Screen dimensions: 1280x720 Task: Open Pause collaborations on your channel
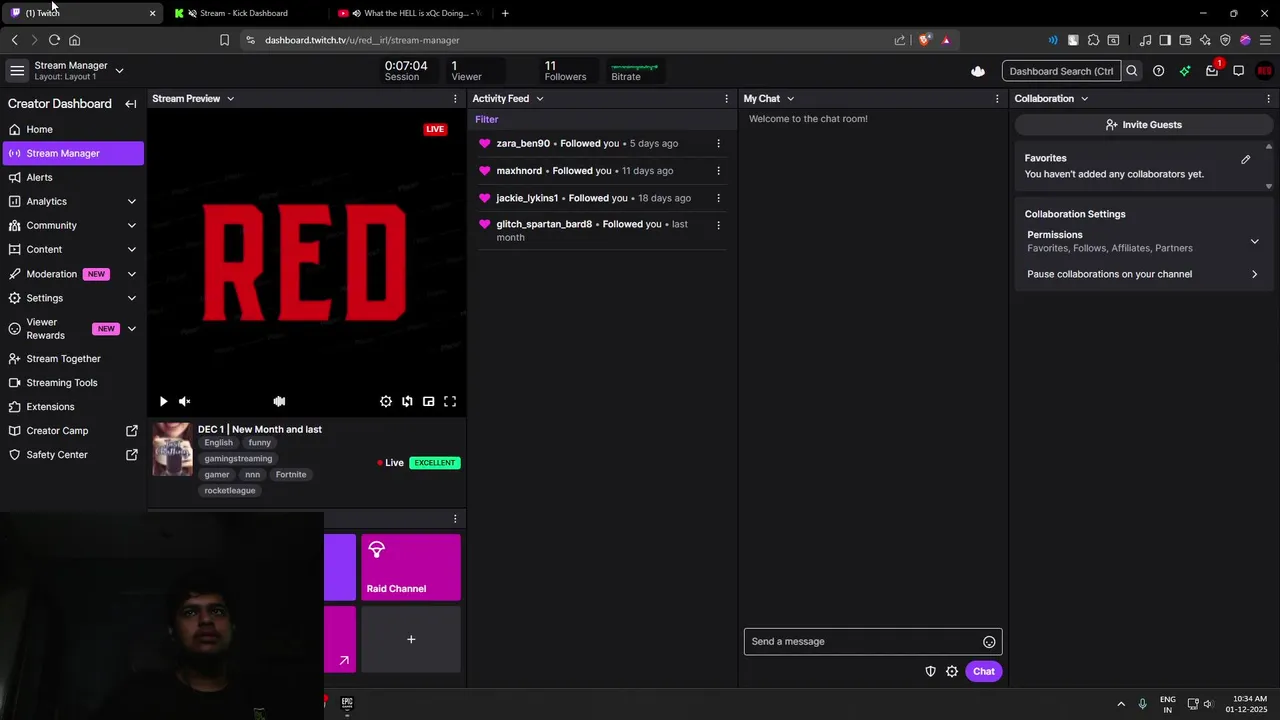1143,274
